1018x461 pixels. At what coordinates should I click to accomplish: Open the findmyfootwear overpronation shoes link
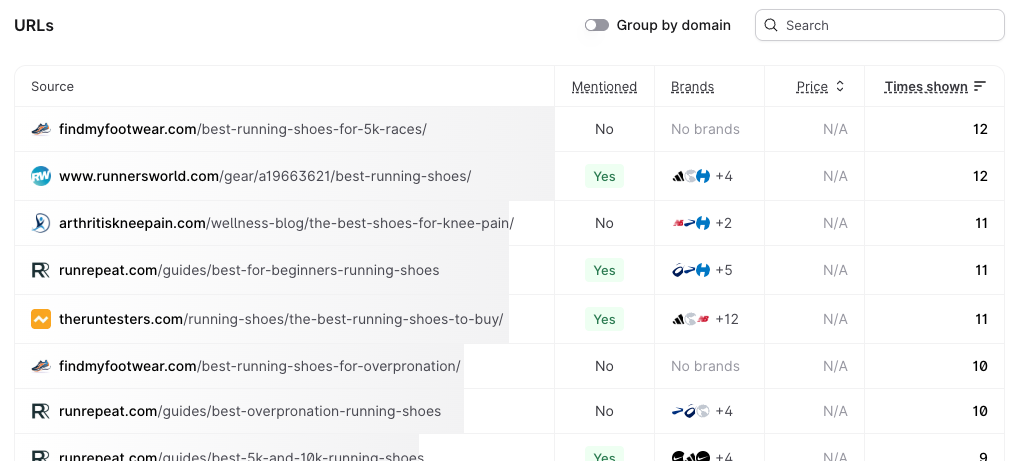pos(260,366)
